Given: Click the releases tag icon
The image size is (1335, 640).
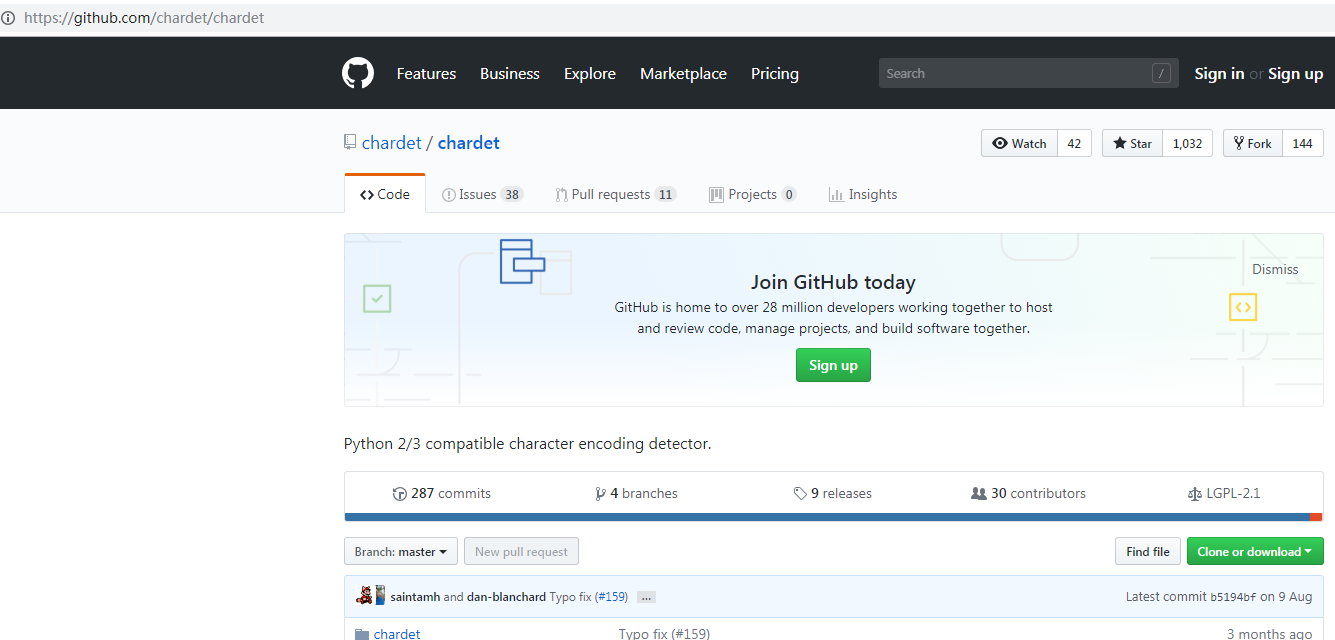Looking at the screenshot, I should click(x=800, y=494).
